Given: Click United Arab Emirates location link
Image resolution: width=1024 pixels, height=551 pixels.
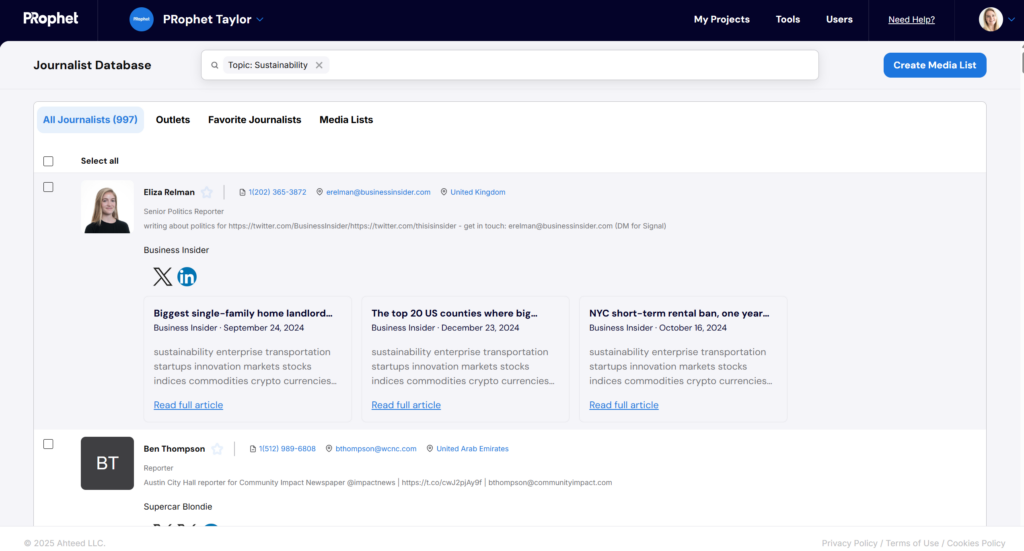Looking at the screenshot, I should 472,449.
